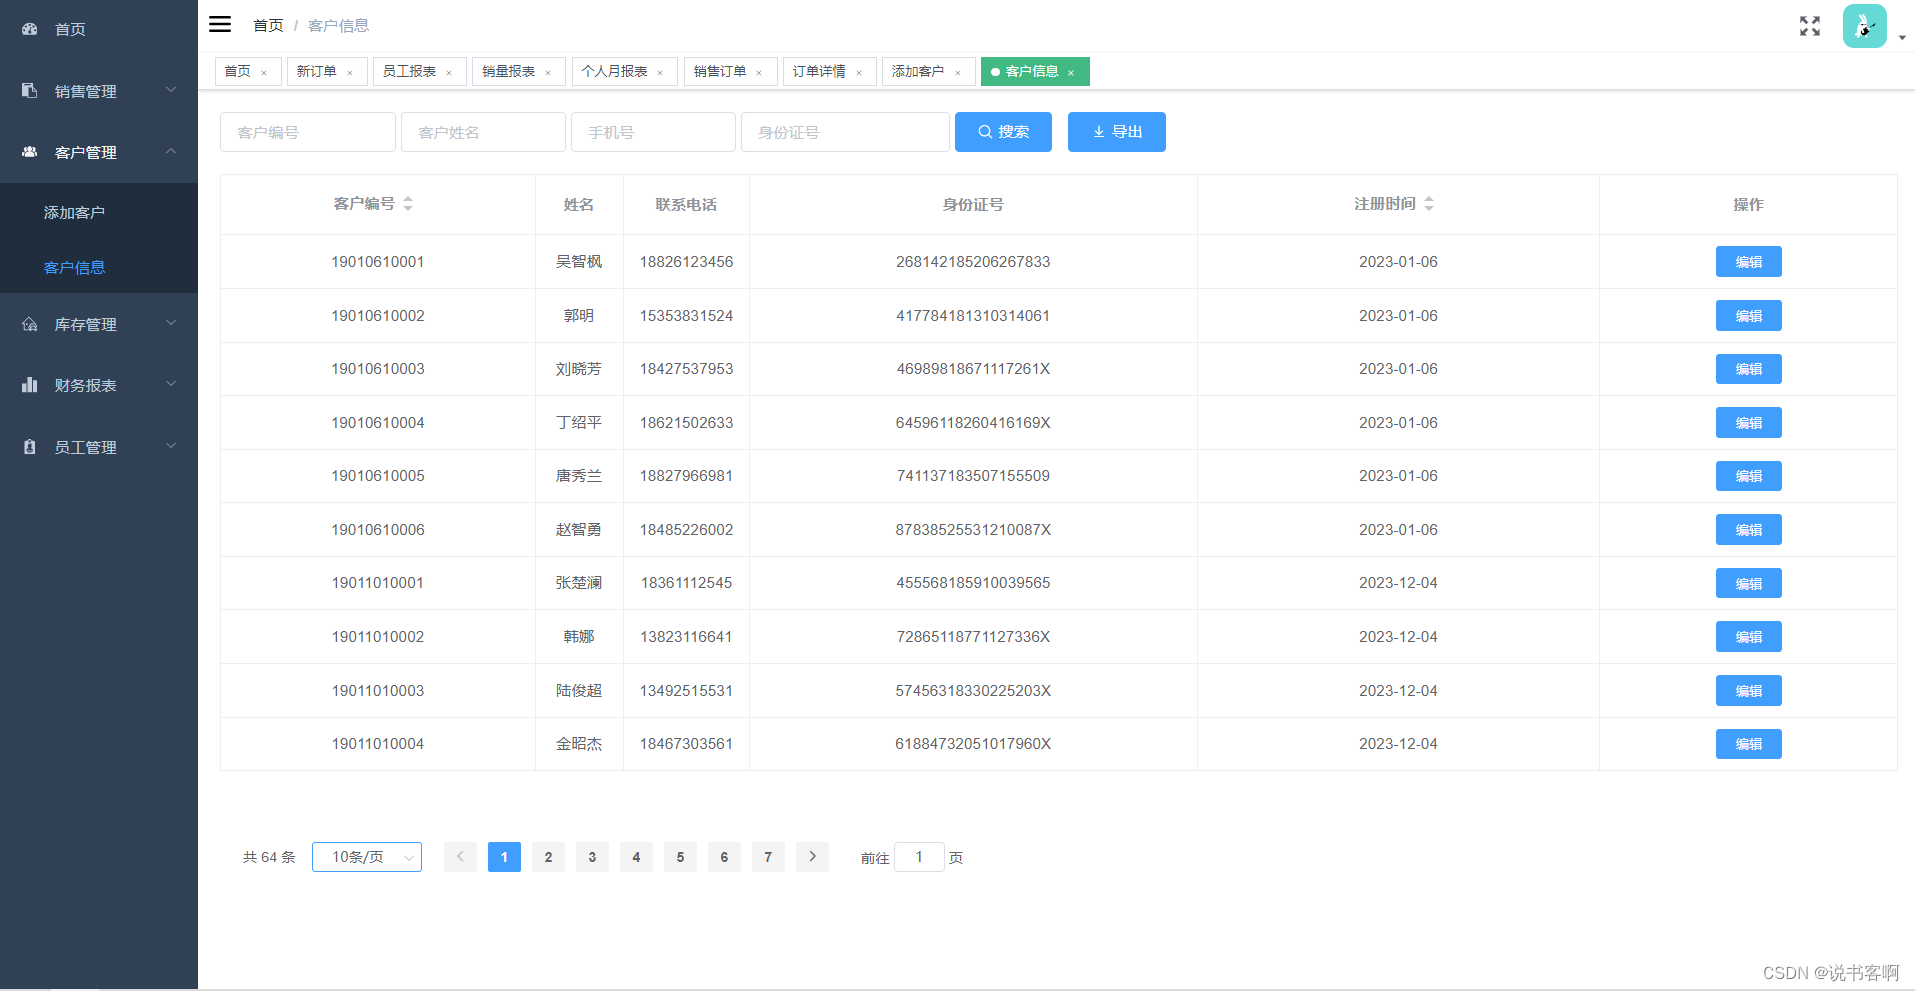This screenshot has width=1915, height=991.
Task: Click the 销售管理 sidebar icon
Action: coord(30,90)
